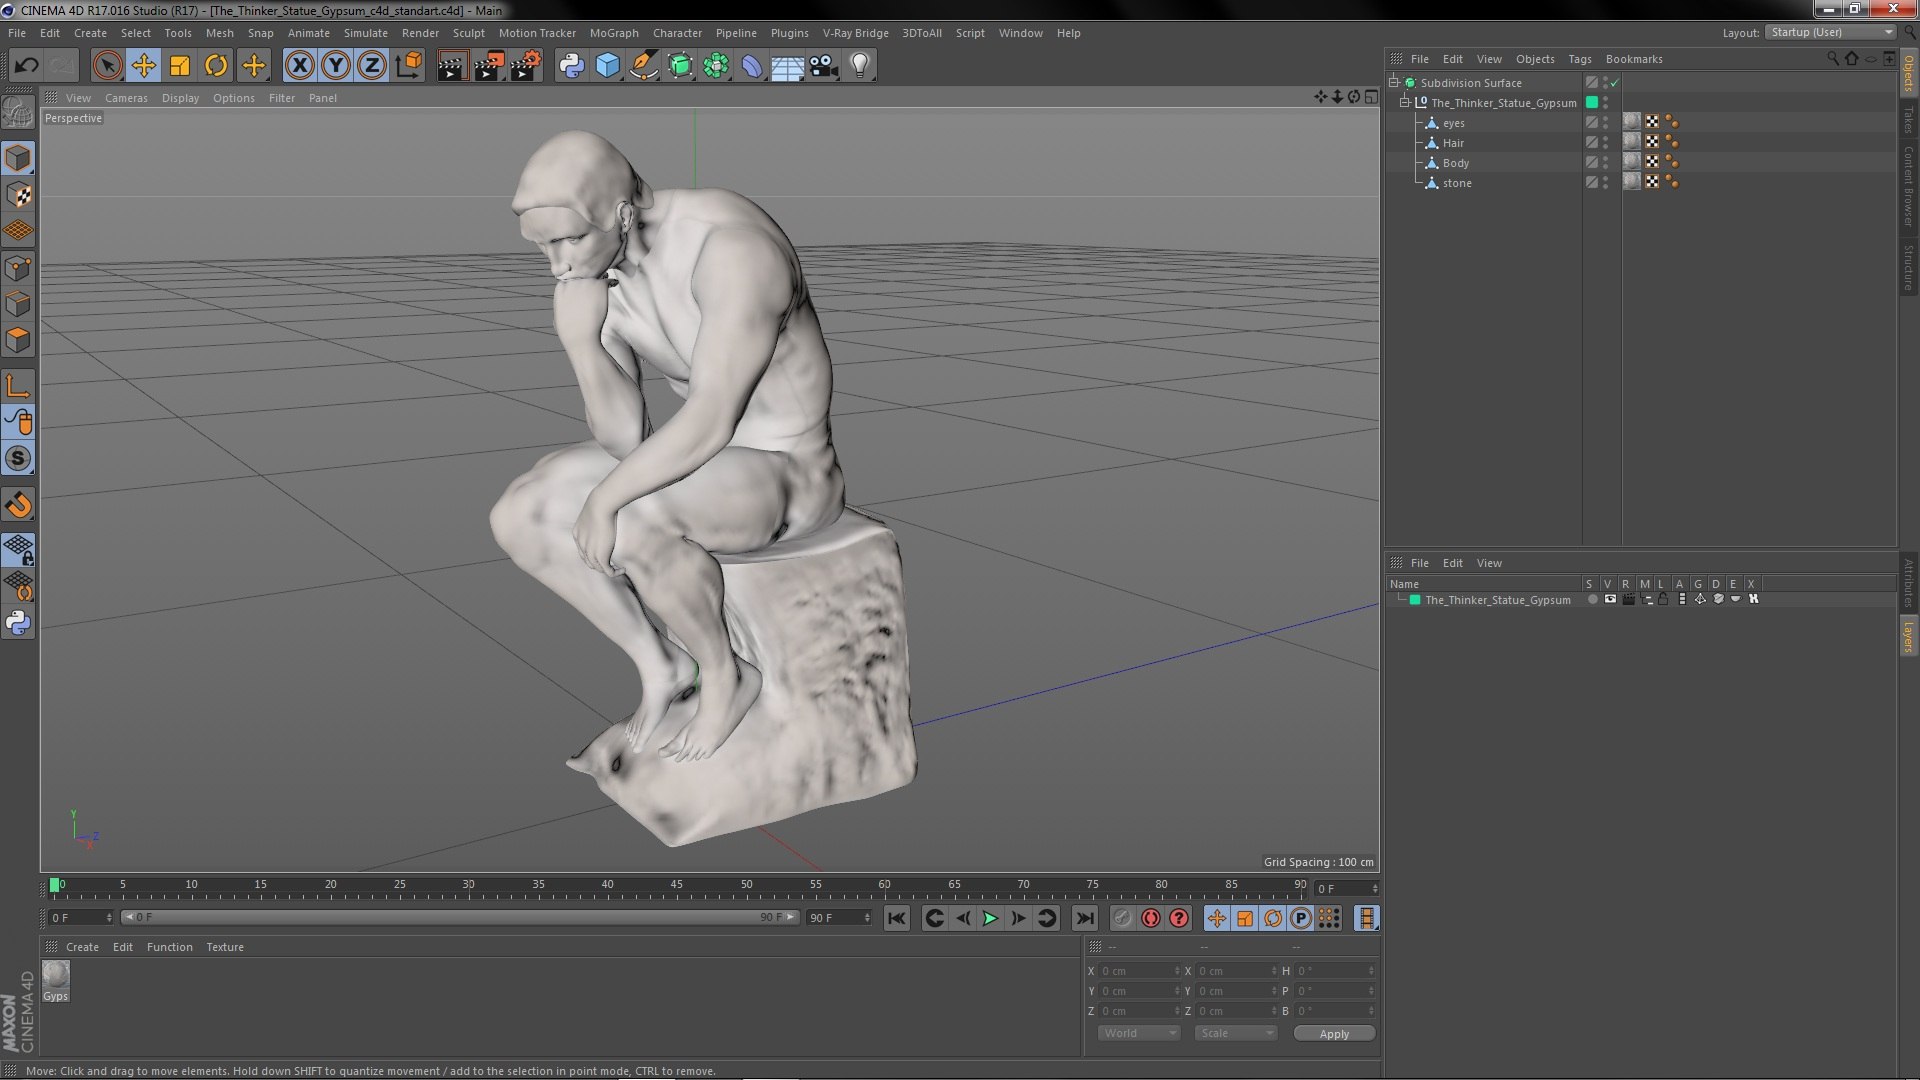Toggle Enable Snap magnet icon
The height and width of the screenshot is (1080, 1920).
(18, 505)
